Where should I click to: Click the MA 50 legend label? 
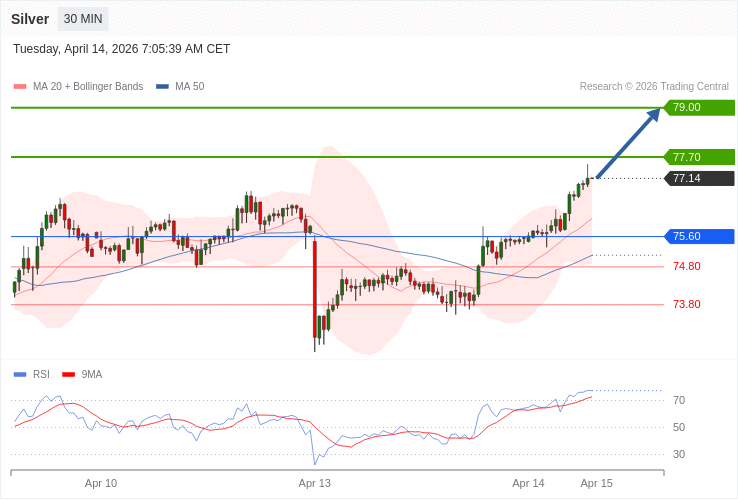click(190, 87)
